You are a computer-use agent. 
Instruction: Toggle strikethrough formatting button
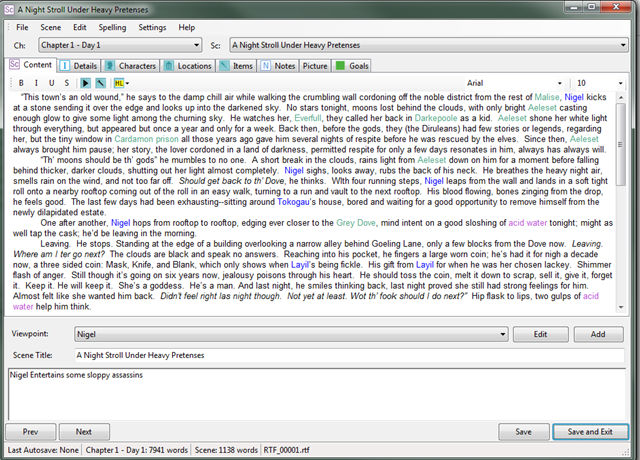tap(67, 83)
